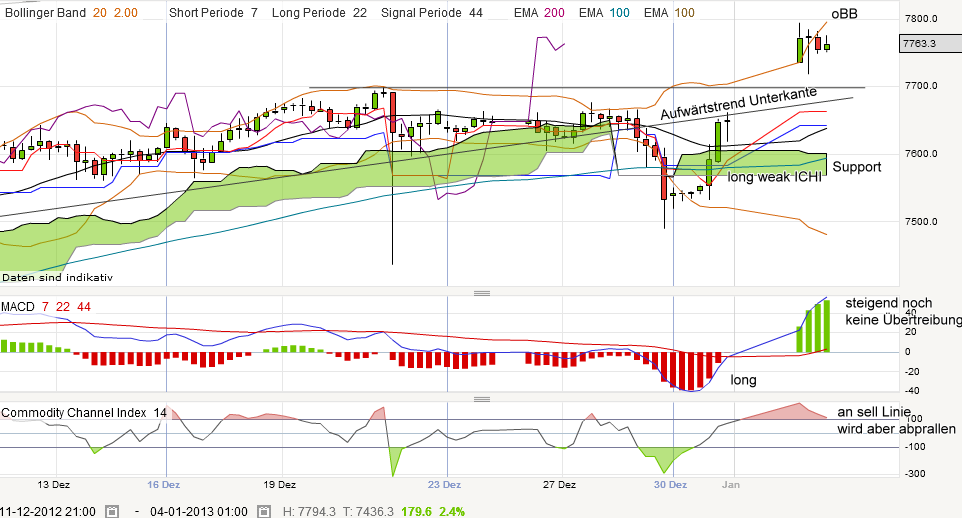
Task: Click the Commodity Channel Index panel title
Action: click(x=84, y=412)
